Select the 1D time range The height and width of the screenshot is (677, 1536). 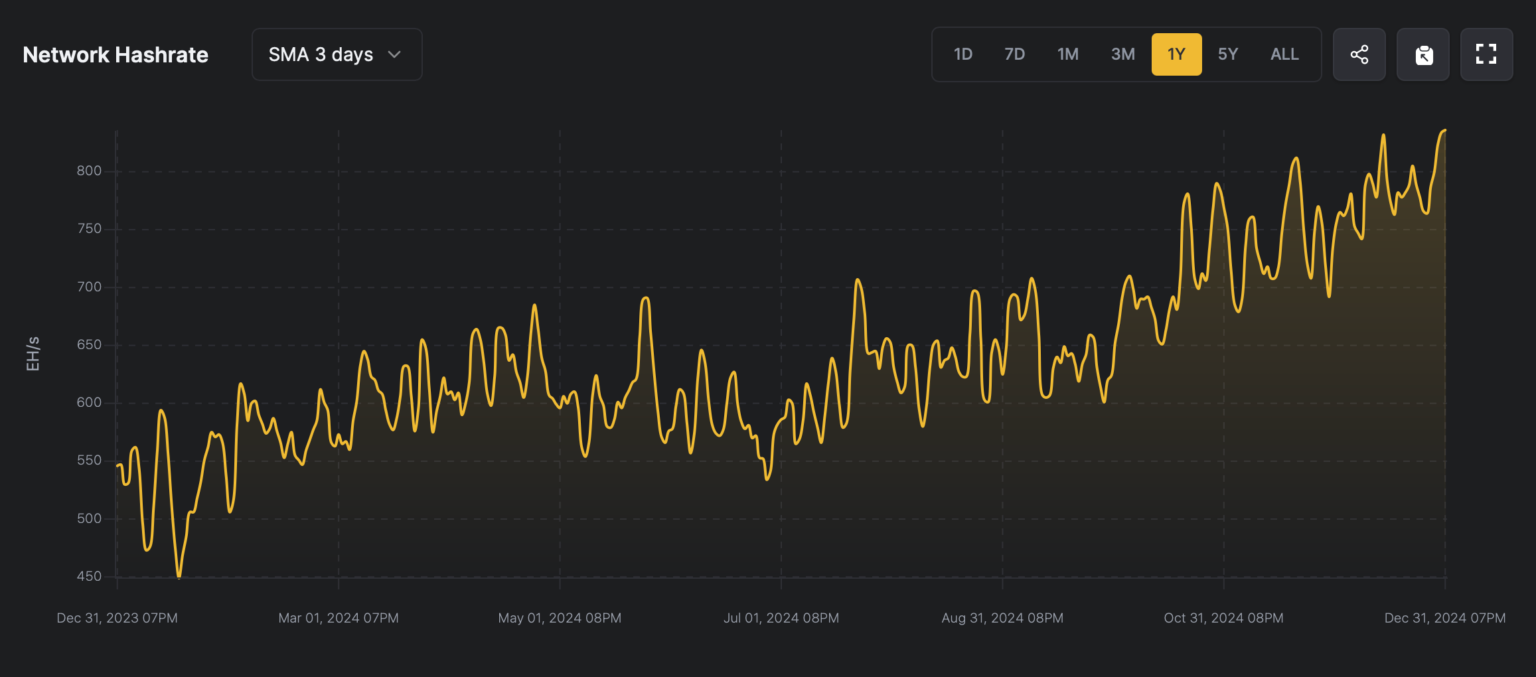click(x=962, y=54)
